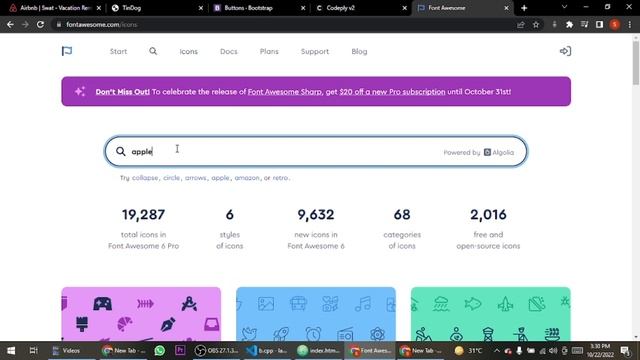Click the share page icon in the address bar
This screenshot has height=360, width=640.
click(x=520, y=25)
